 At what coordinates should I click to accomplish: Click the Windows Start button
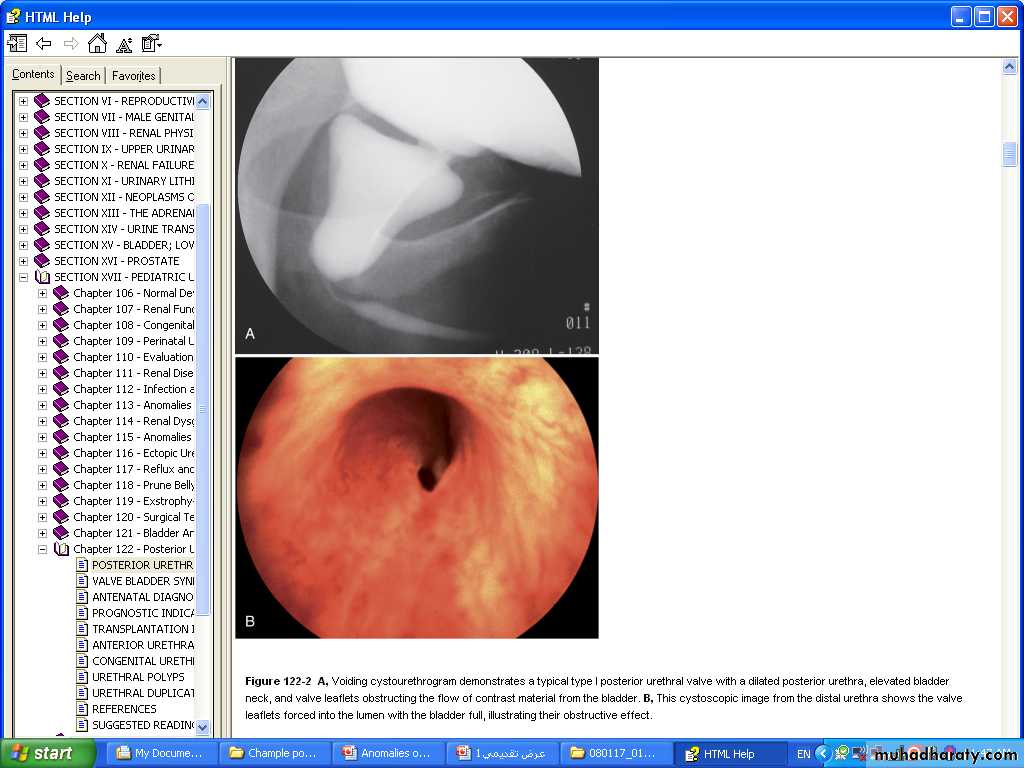pyautogui.click(x=47, y=753)
